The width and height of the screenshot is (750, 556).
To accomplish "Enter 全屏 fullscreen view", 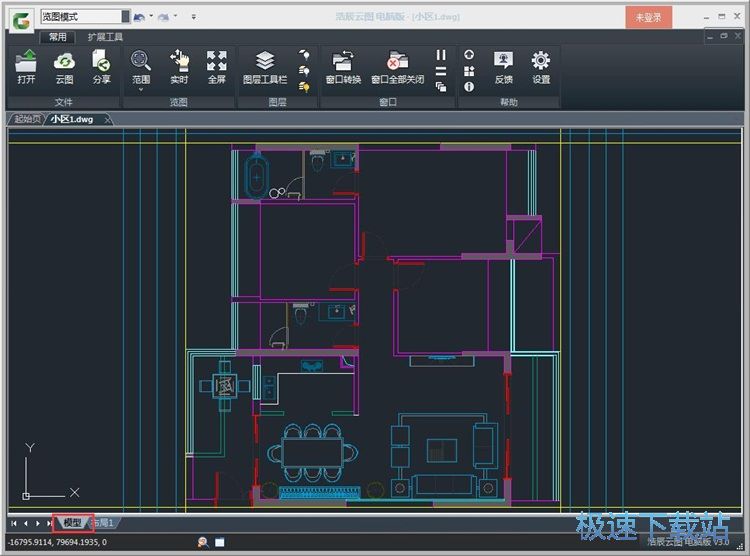I will [216, 62].
